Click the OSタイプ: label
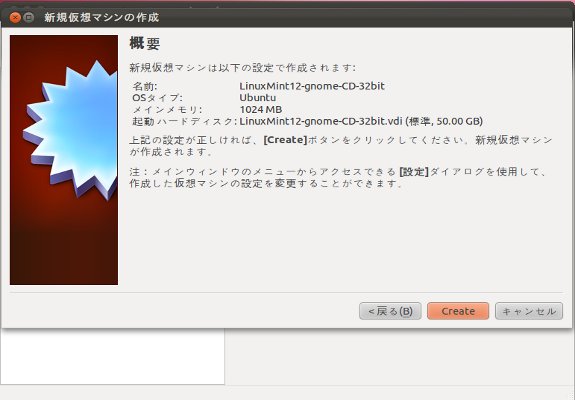Screen dimensions: 575x400 tap(157, 98)
